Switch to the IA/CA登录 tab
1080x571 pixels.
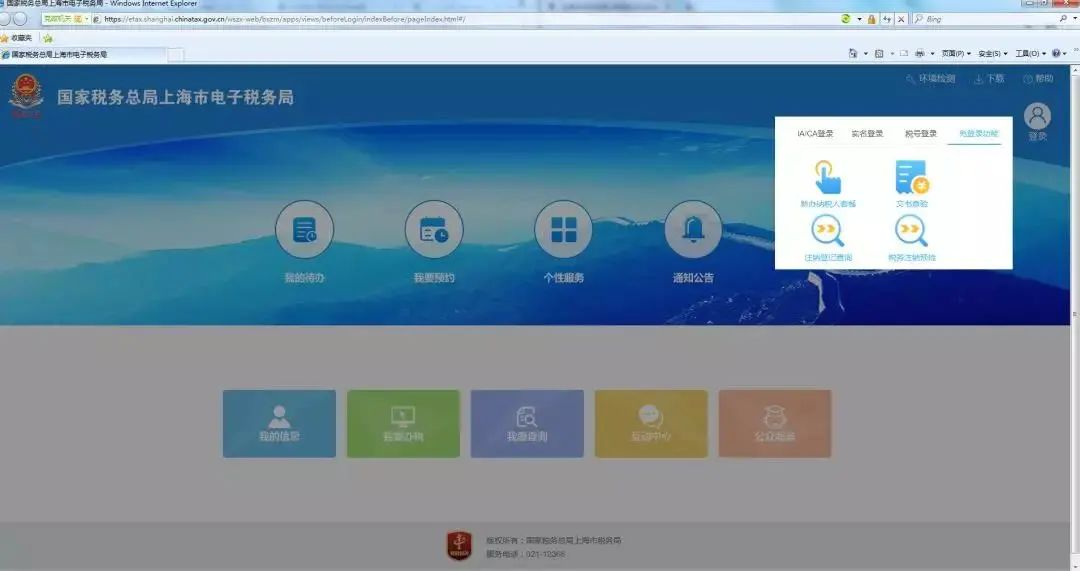coord(816,134)
